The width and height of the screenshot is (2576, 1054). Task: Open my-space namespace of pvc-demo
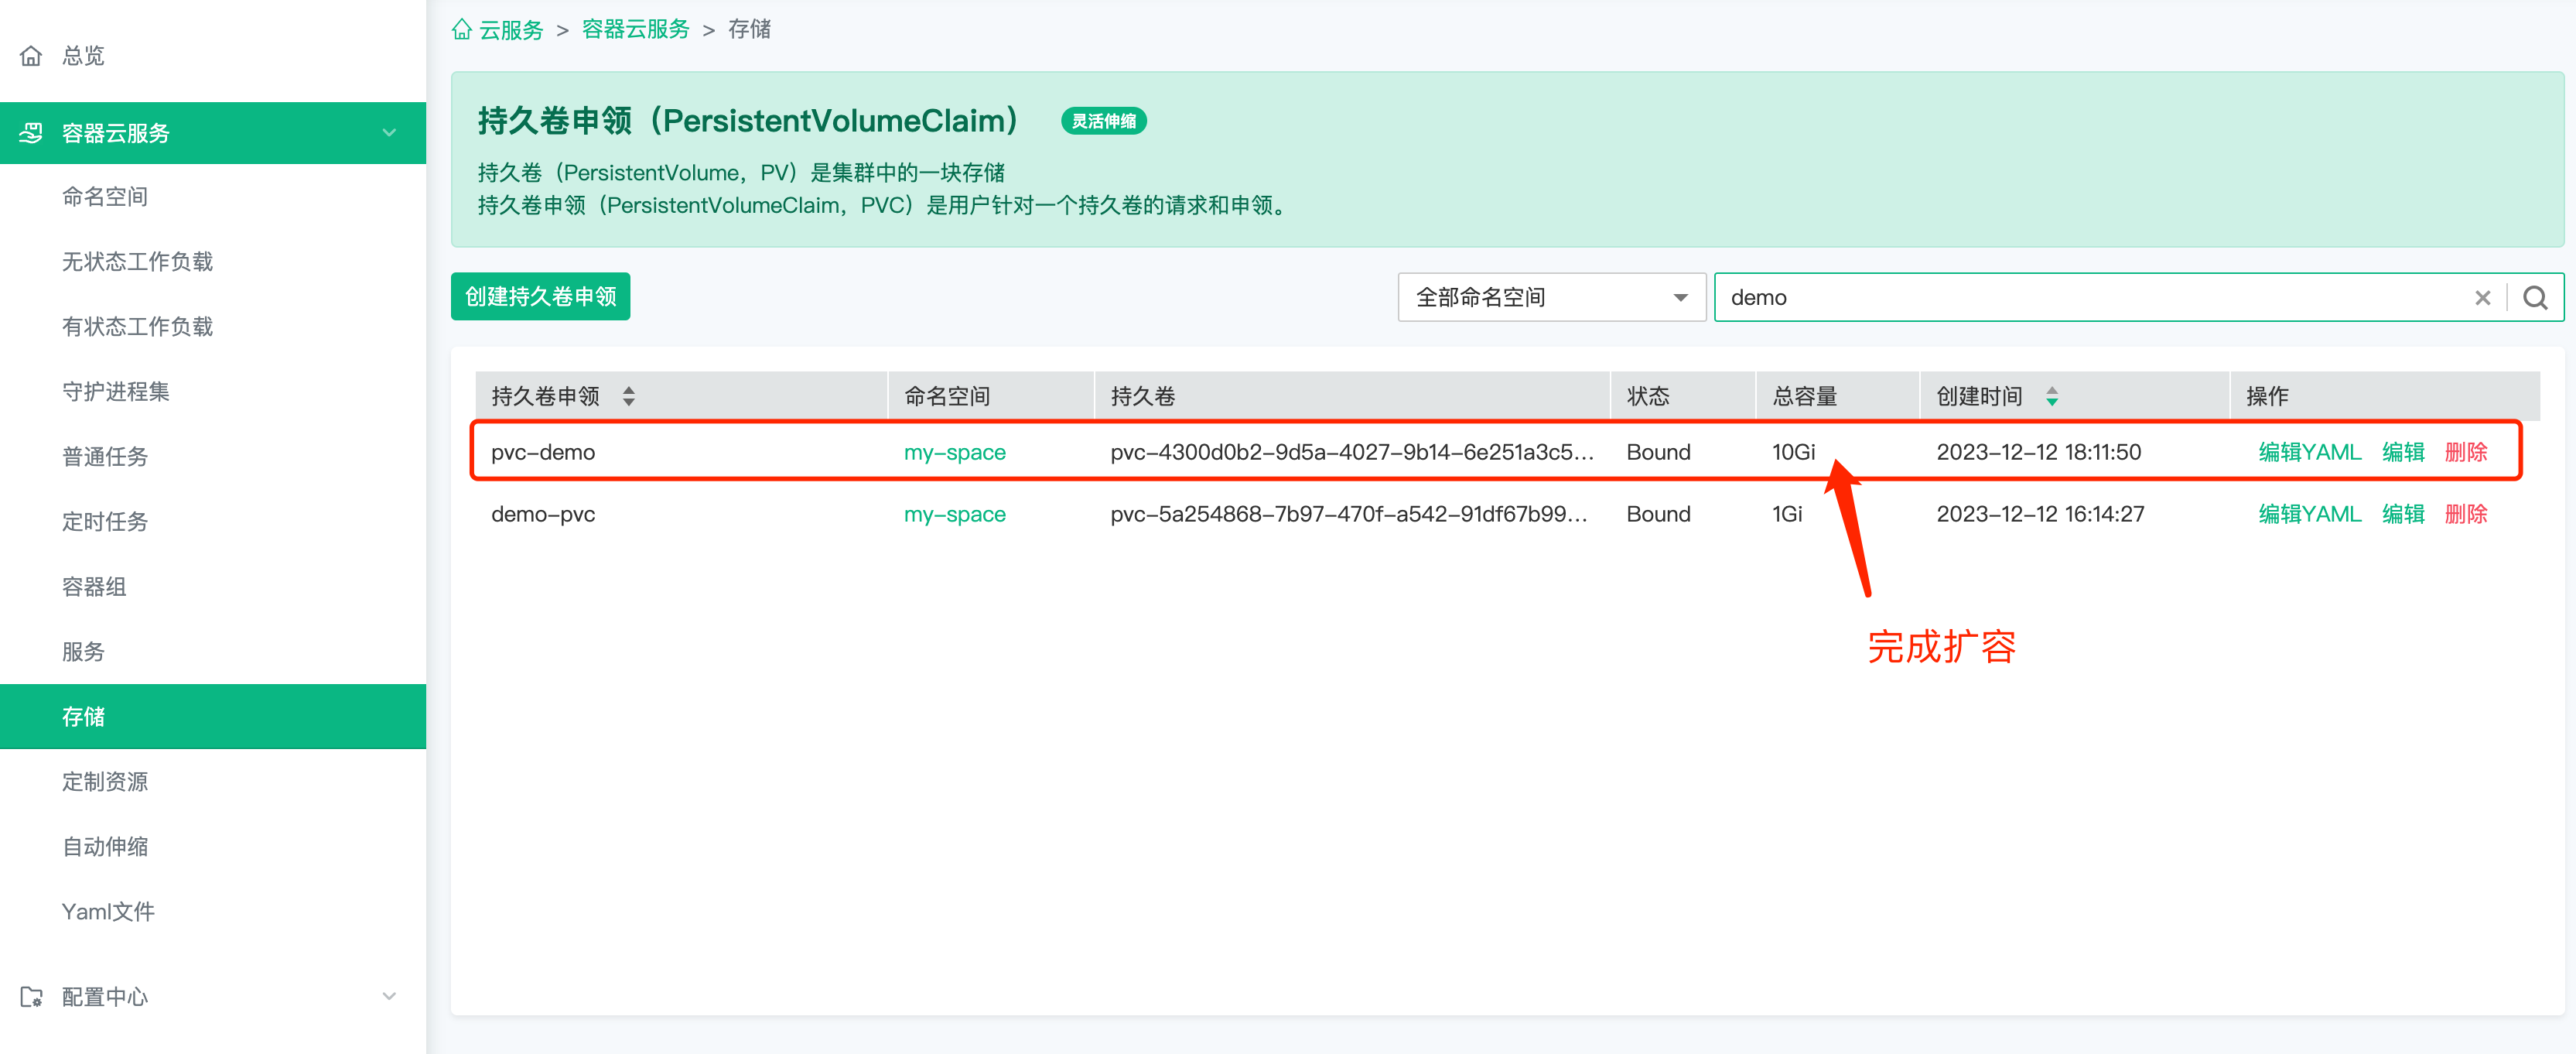coord(955,453)
